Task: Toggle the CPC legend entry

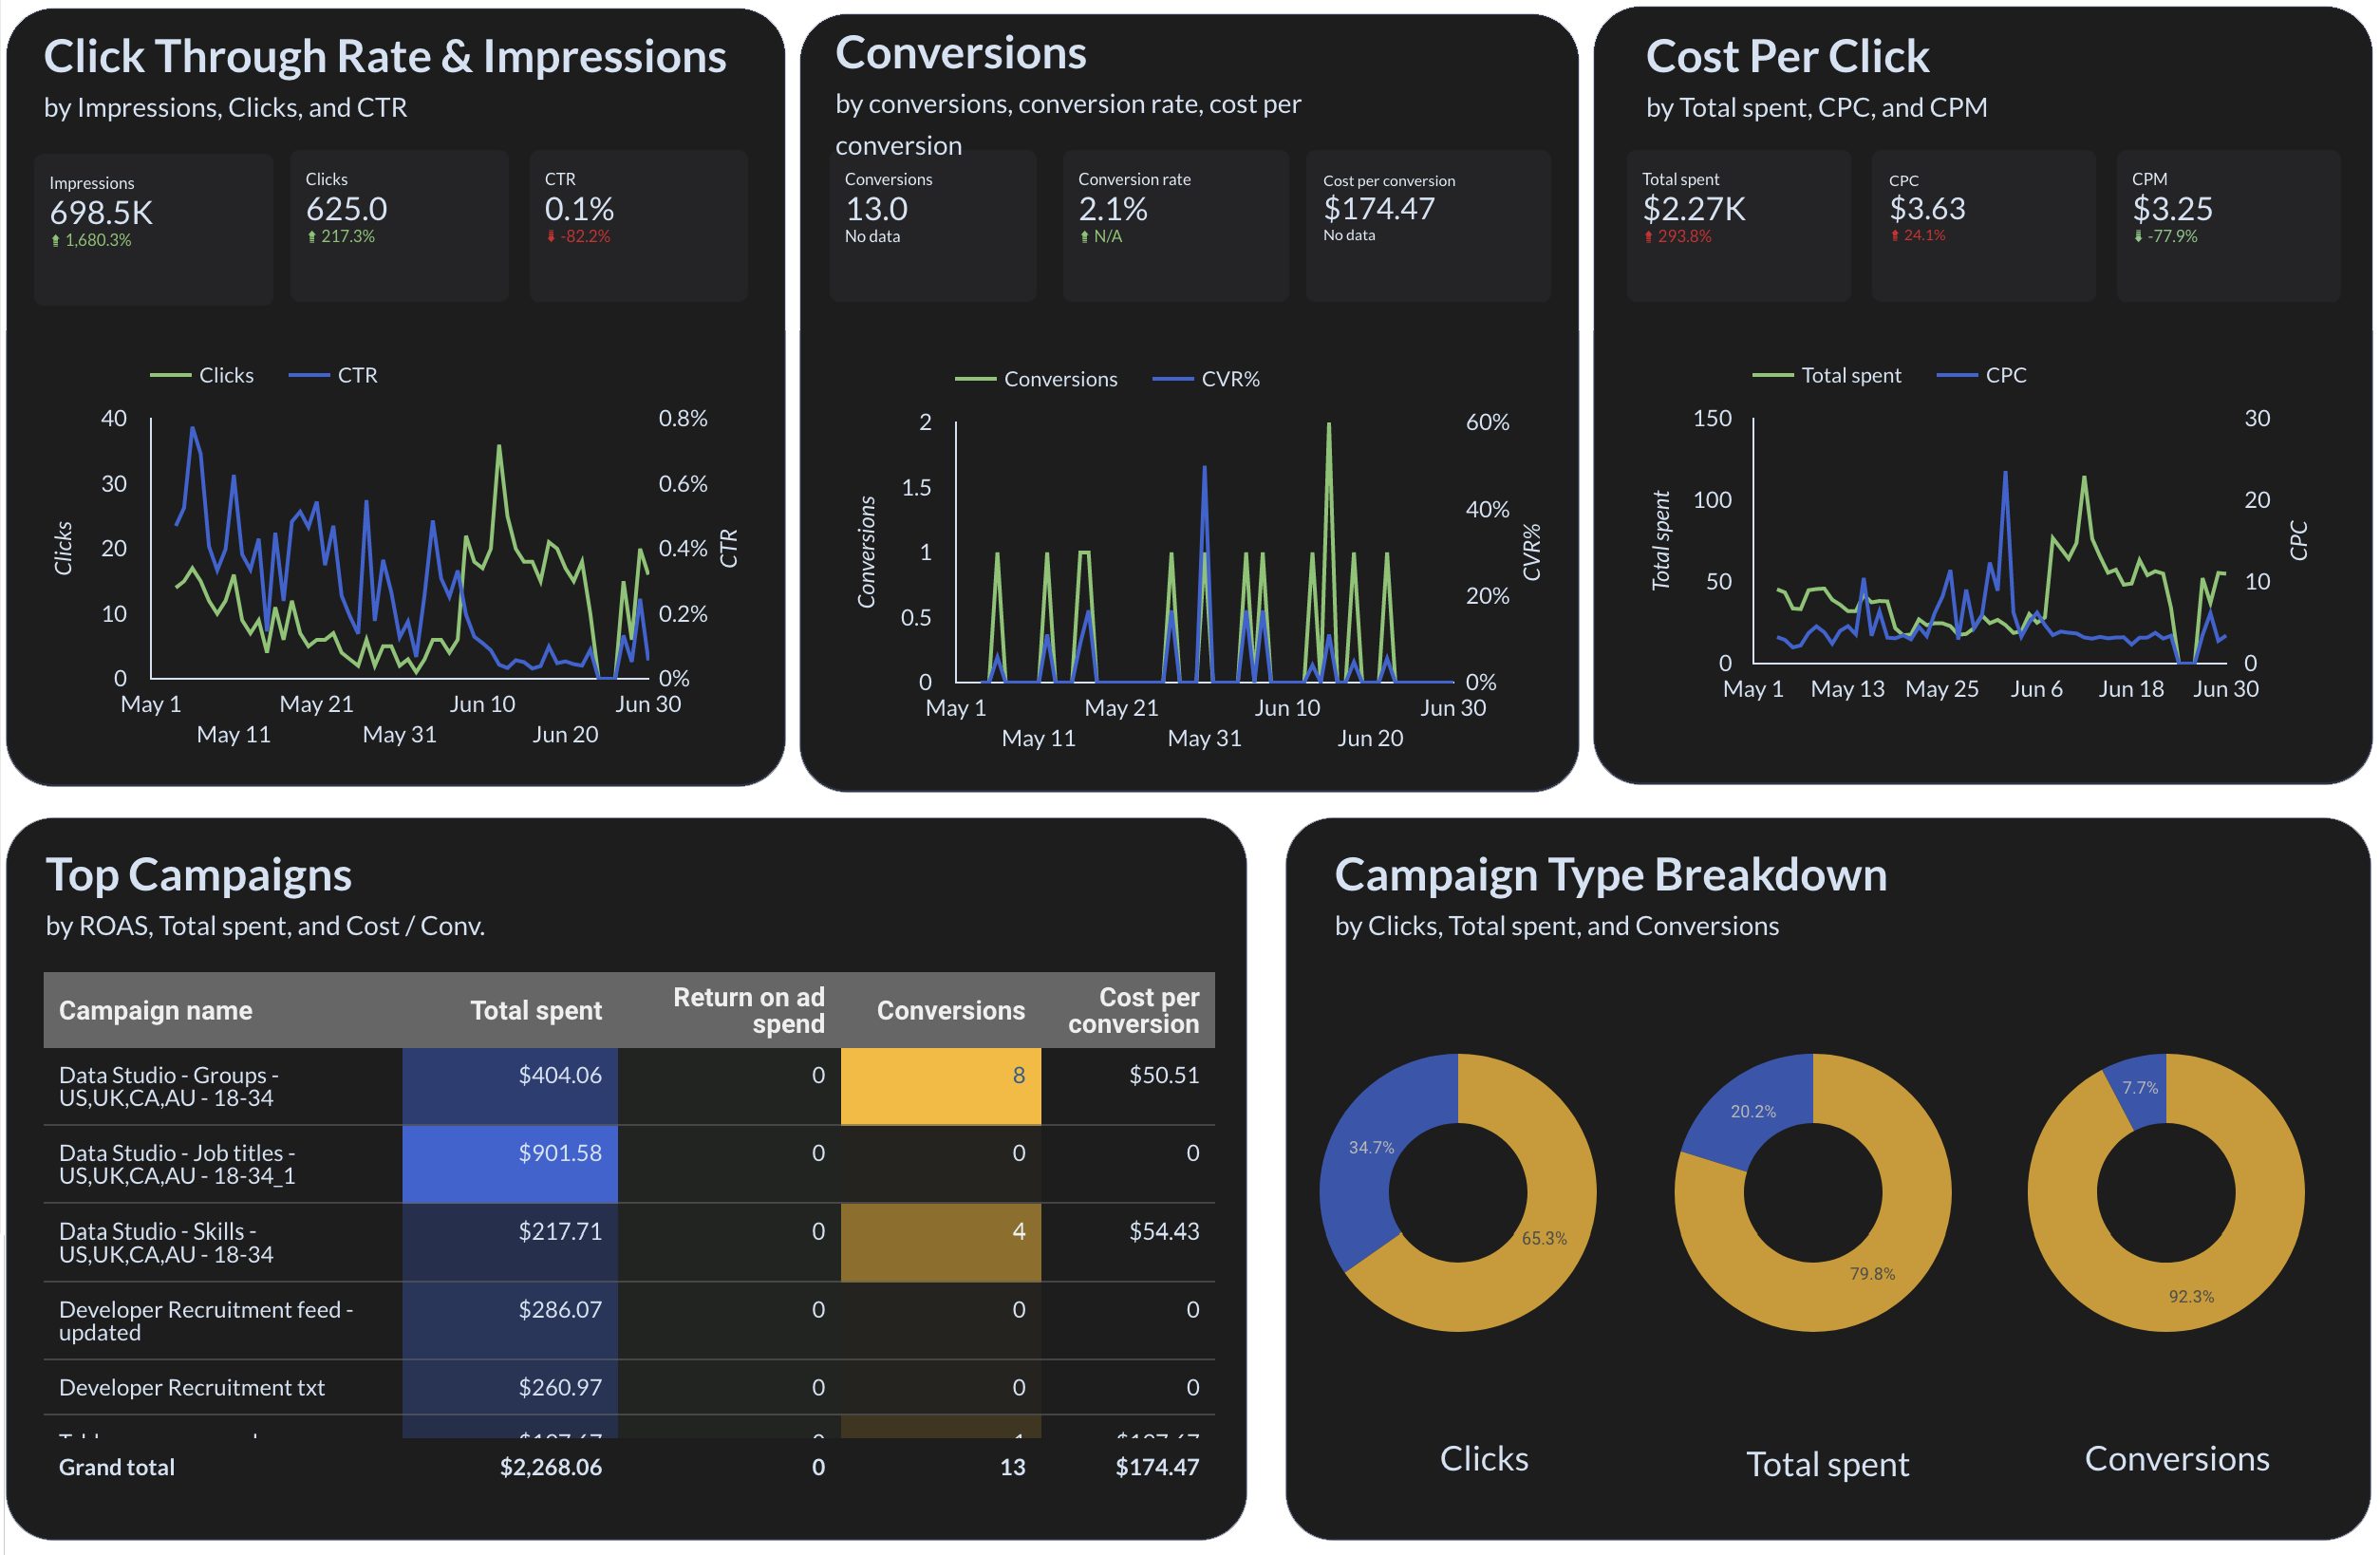Action: click(1982, 375)
